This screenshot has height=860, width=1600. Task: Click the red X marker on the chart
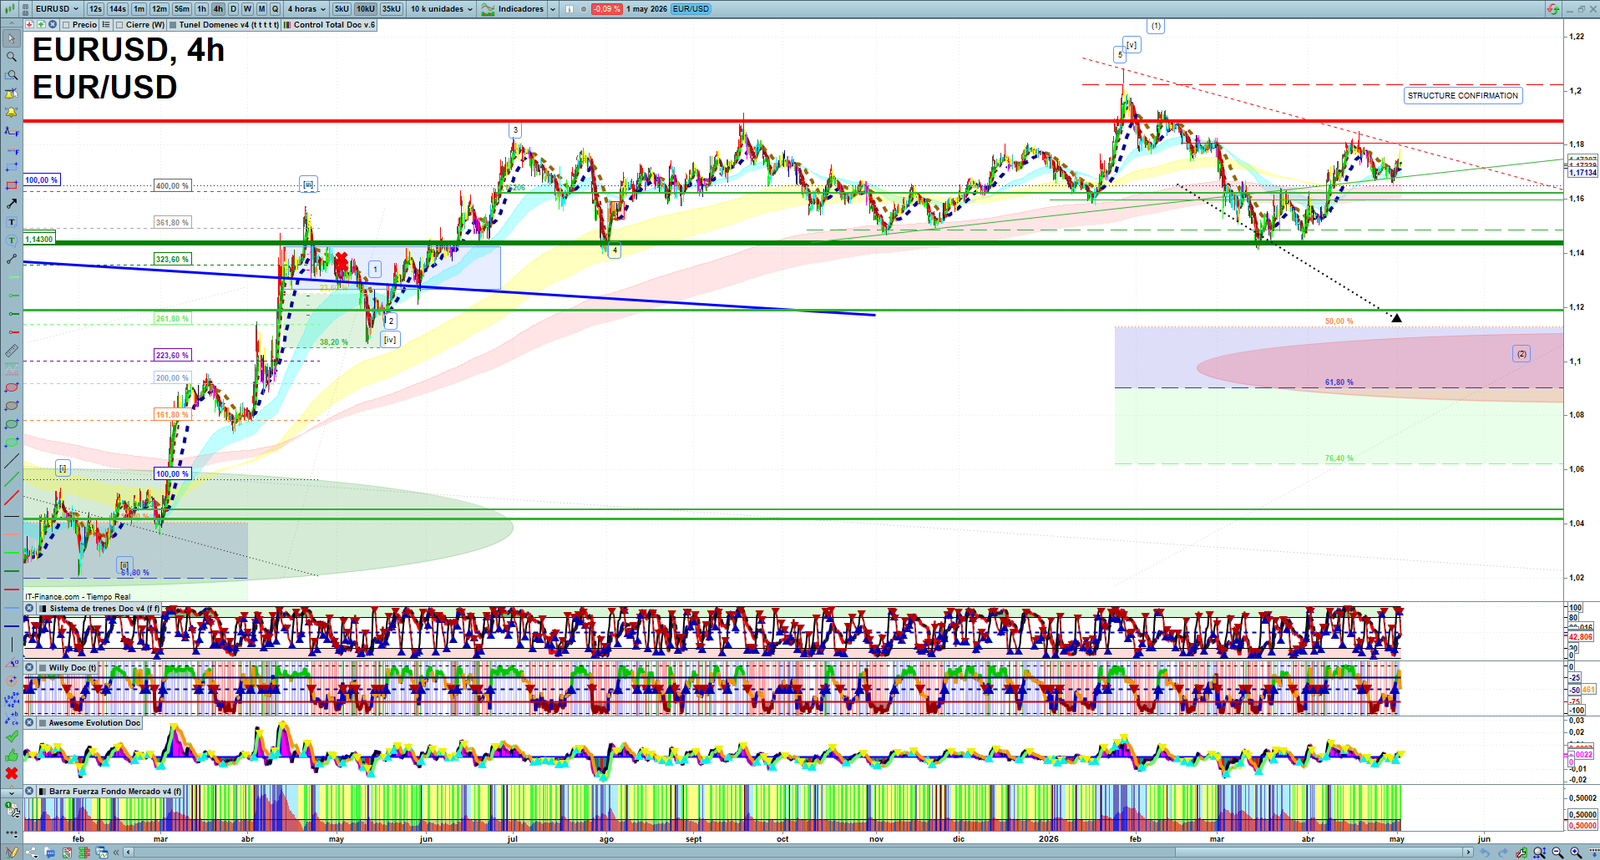pos(341,262)
